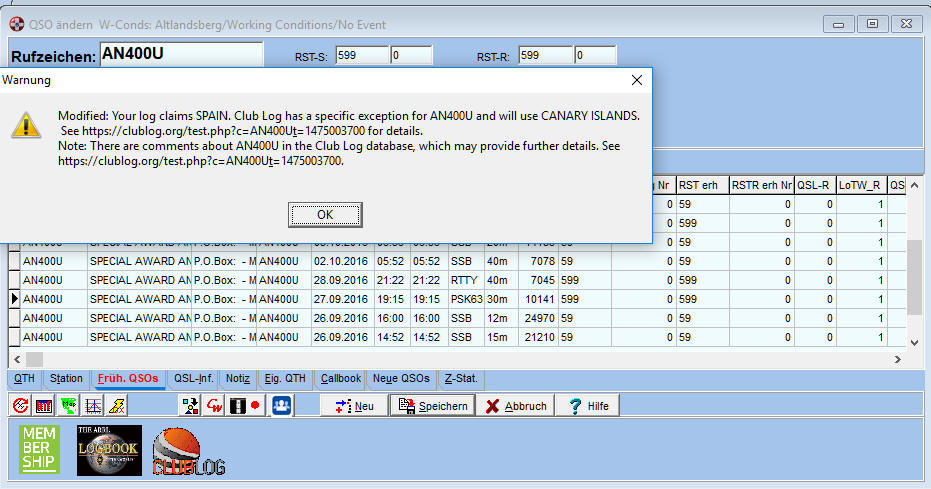Click the red circular refresh icon in the toolbar
Image resolution: width=931 pixels, height=489 pixels.
[21, 406]
